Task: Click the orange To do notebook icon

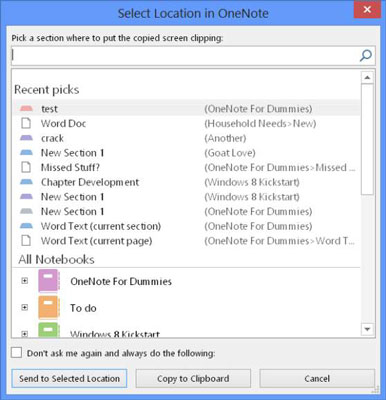Action: point(49,307)
